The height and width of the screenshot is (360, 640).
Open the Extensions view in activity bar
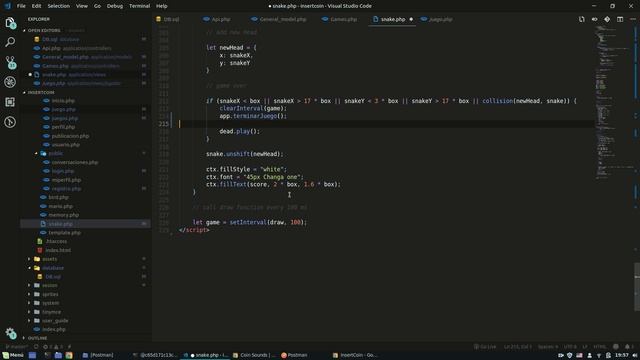point(10,102)
